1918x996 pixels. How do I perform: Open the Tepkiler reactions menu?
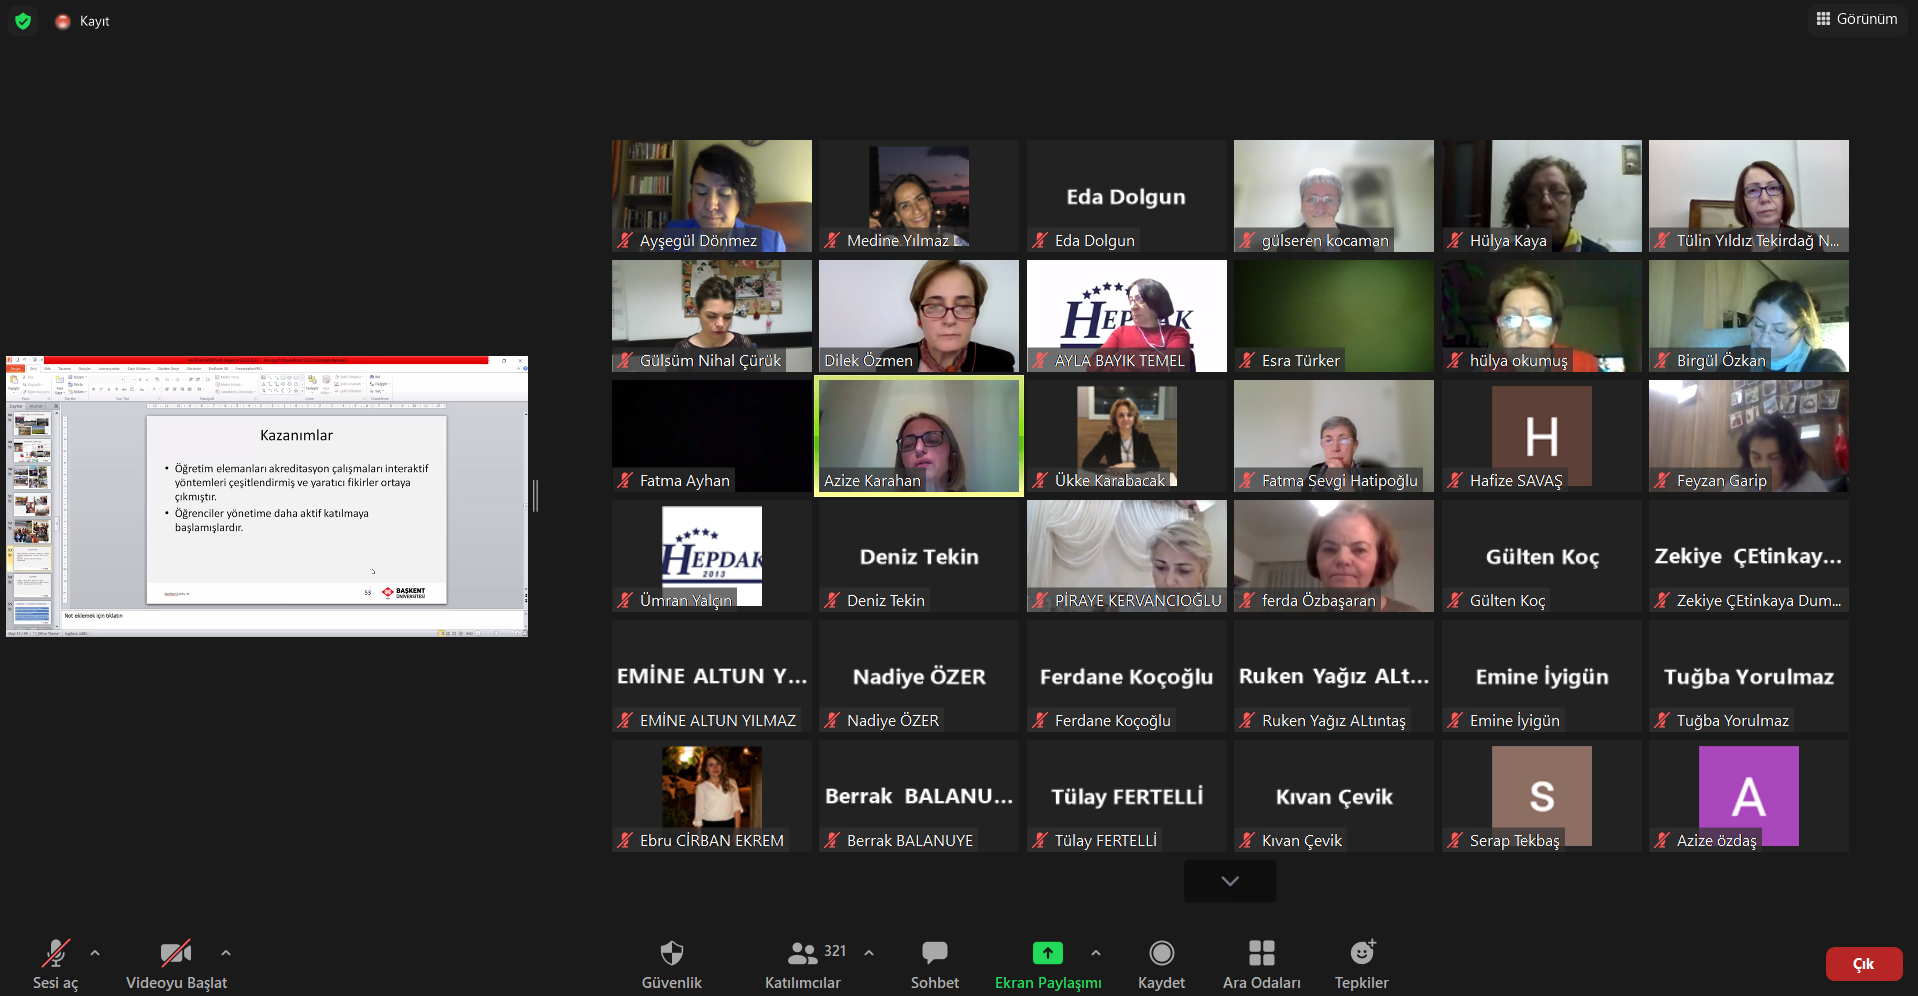point(1361,953)
